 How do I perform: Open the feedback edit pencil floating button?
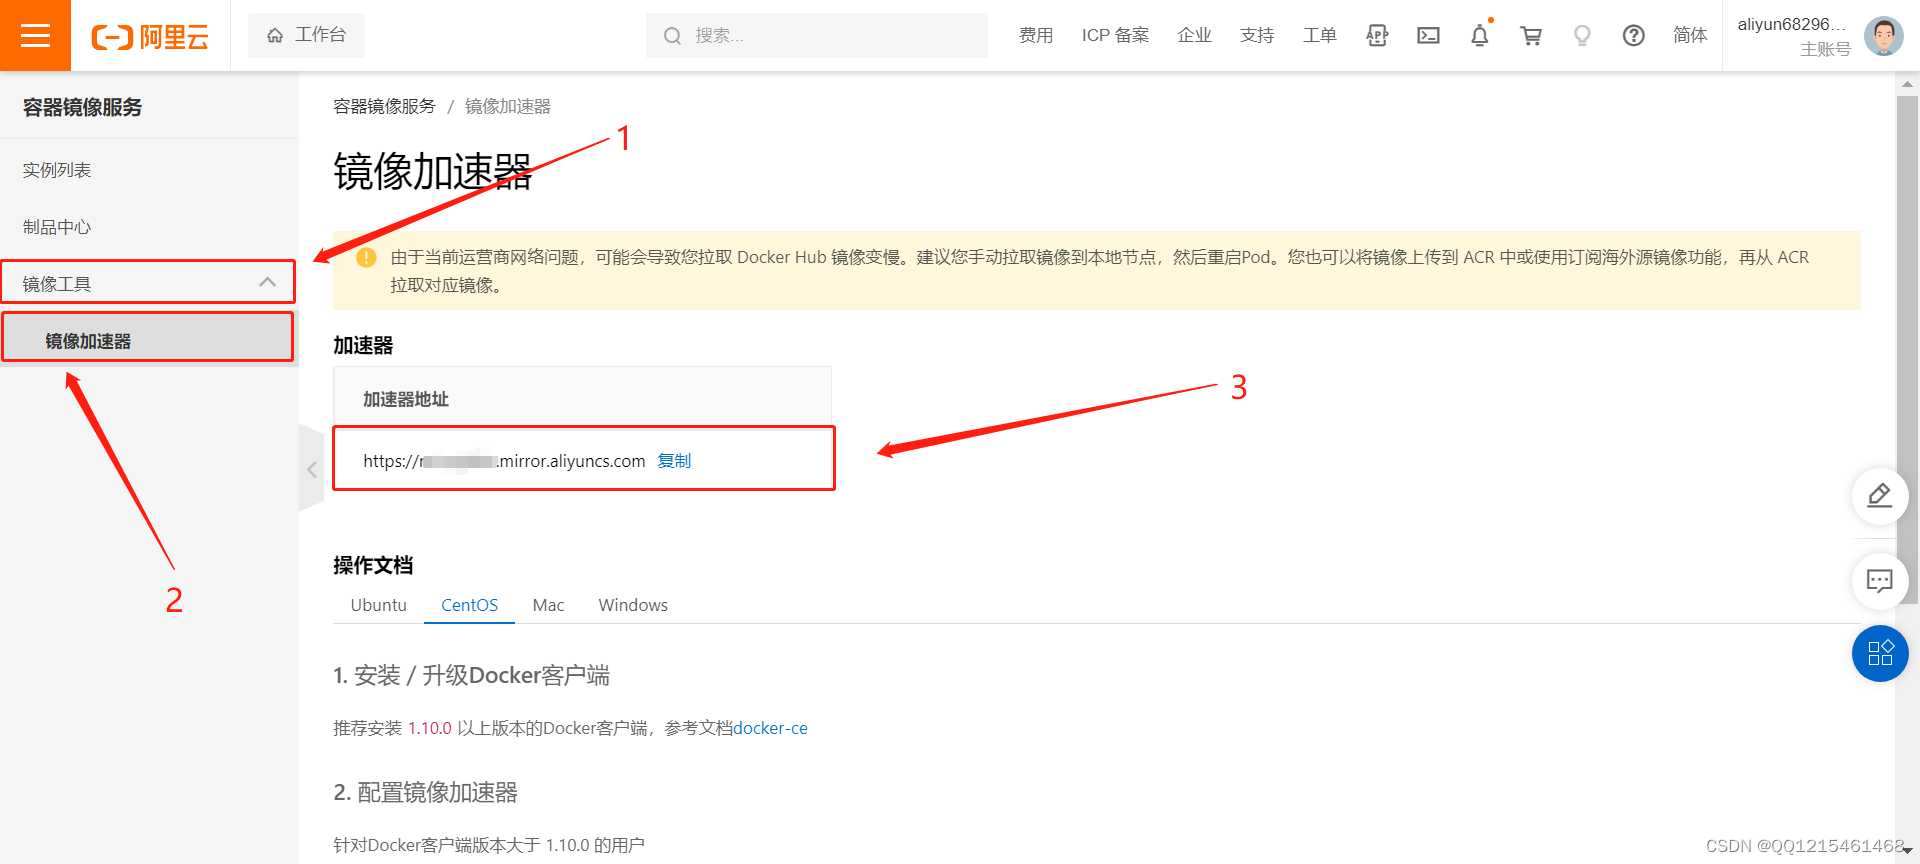[x=1880, y=496]
